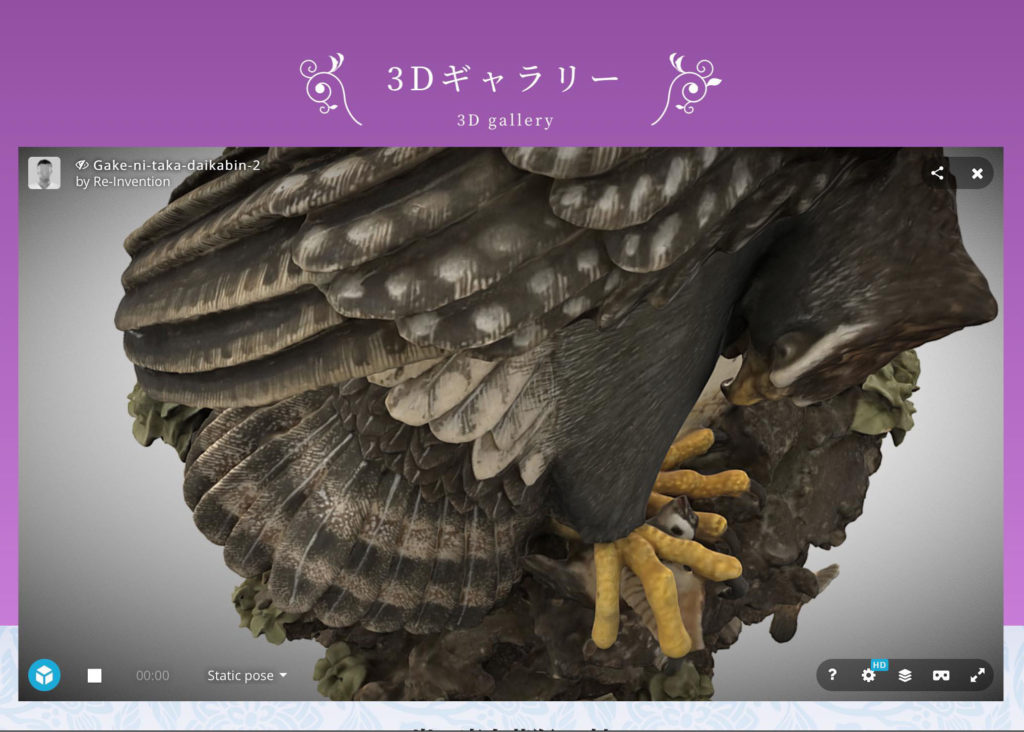Open the Static pose animation dropdown

[240, 676]
